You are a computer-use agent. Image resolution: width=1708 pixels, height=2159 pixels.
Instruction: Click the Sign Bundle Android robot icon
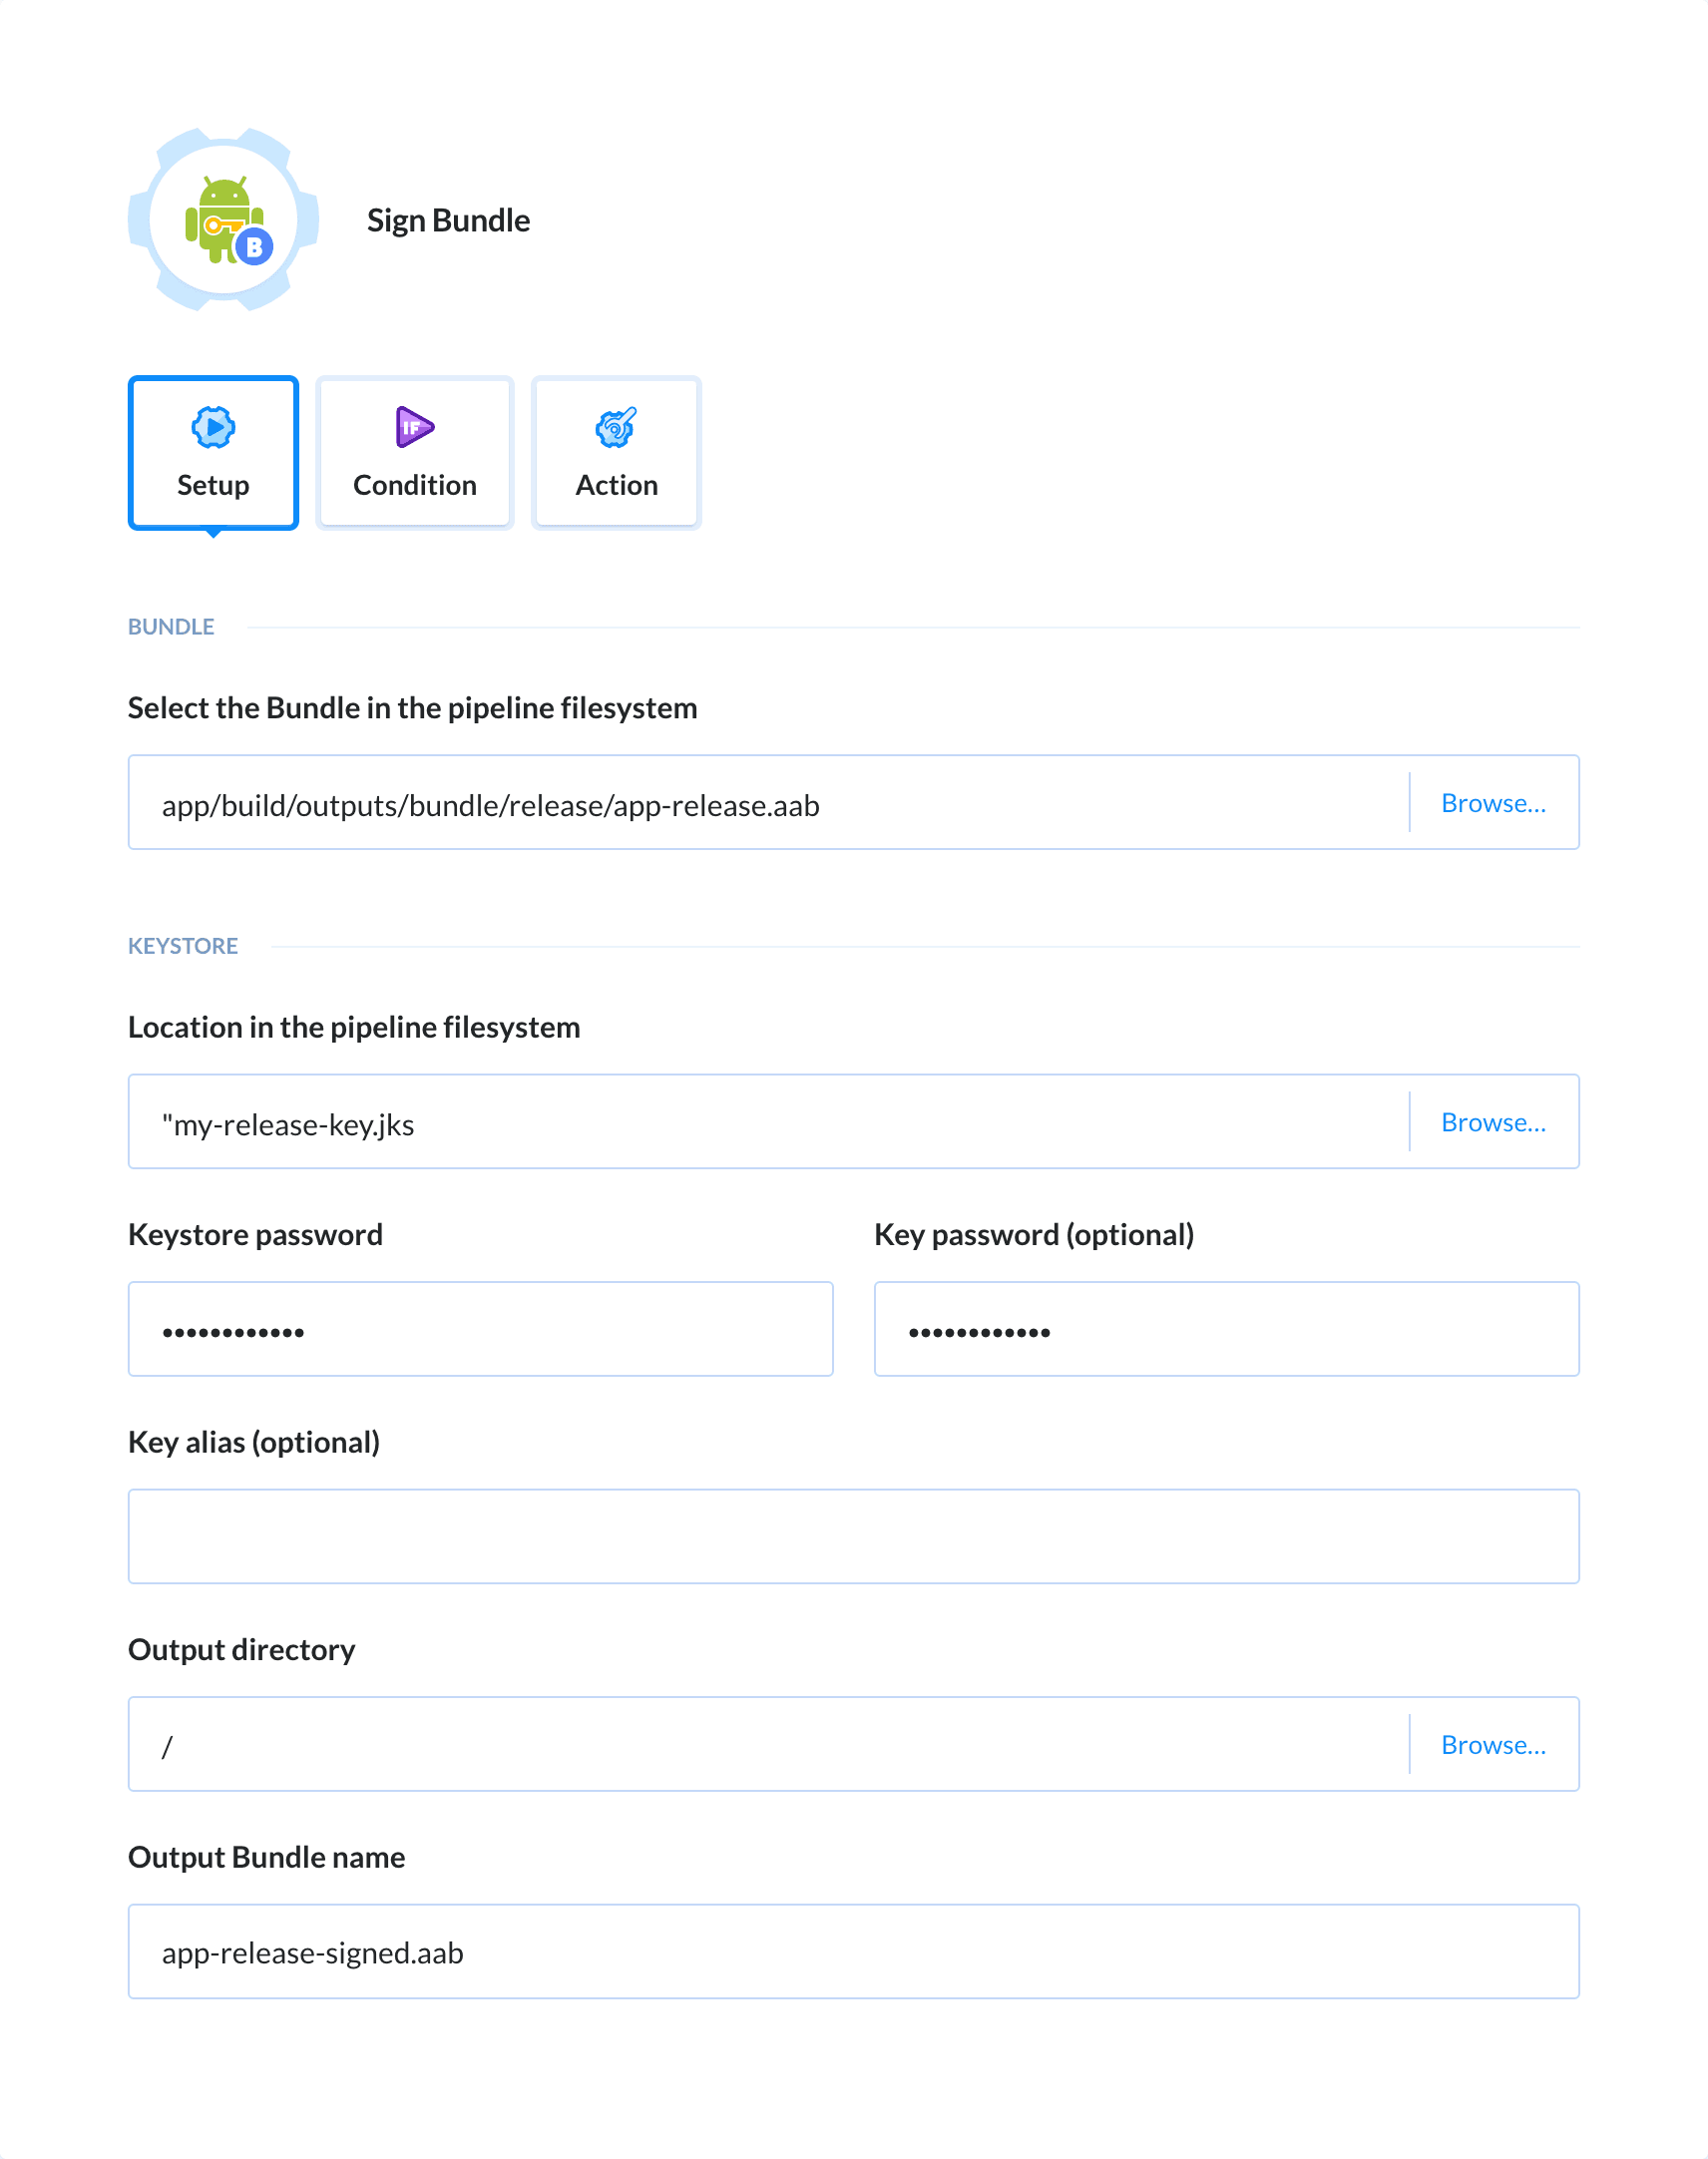click(222, 220)
